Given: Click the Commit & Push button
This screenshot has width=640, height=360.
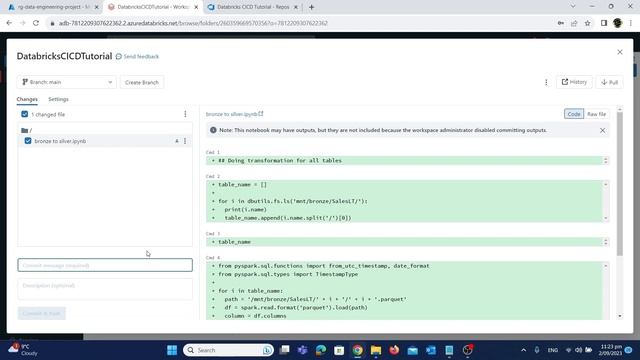Looking at the screenshot, I should pyautogui.click(x=42, y=313).
